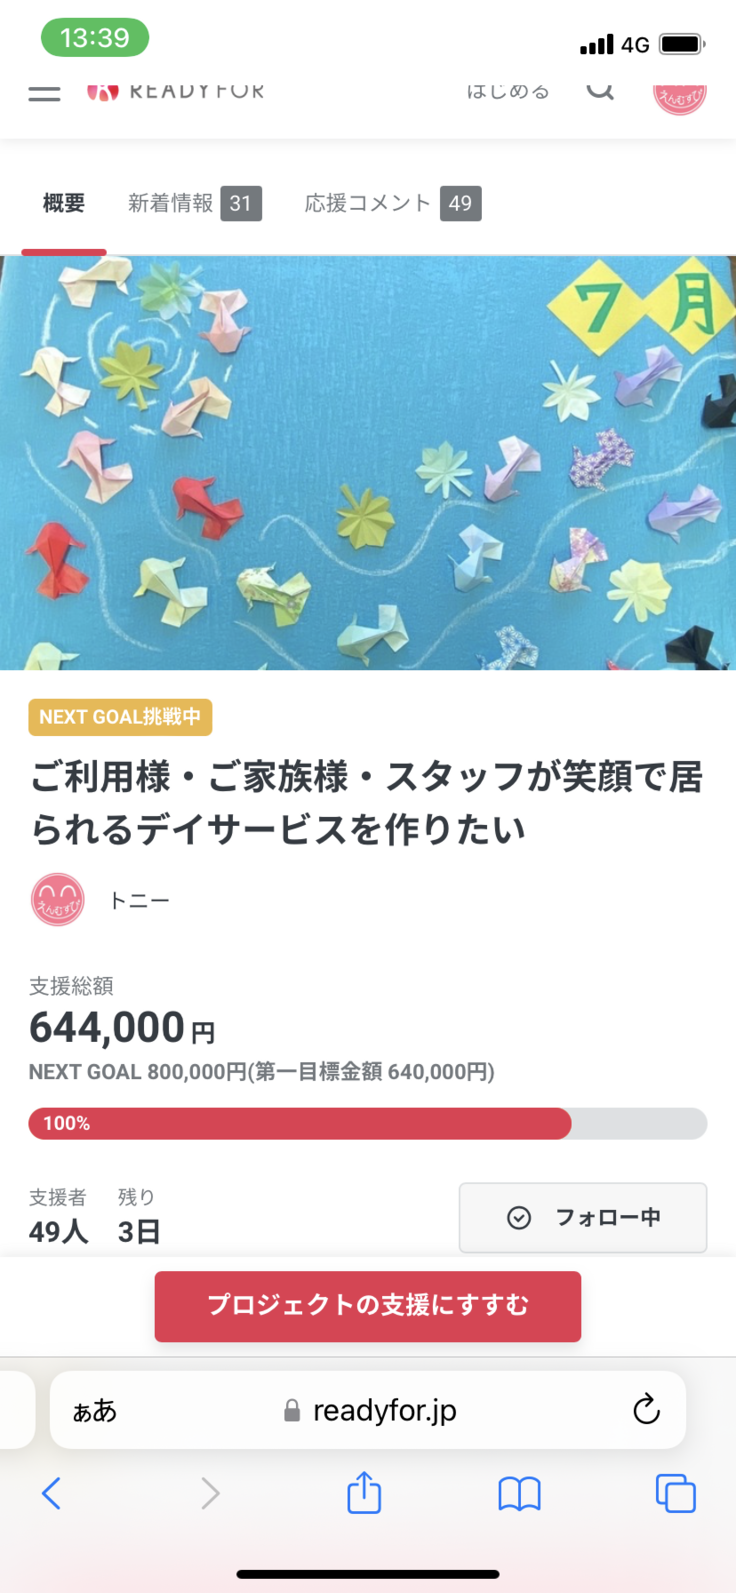Tap the はじめる link

pos(508,92)
